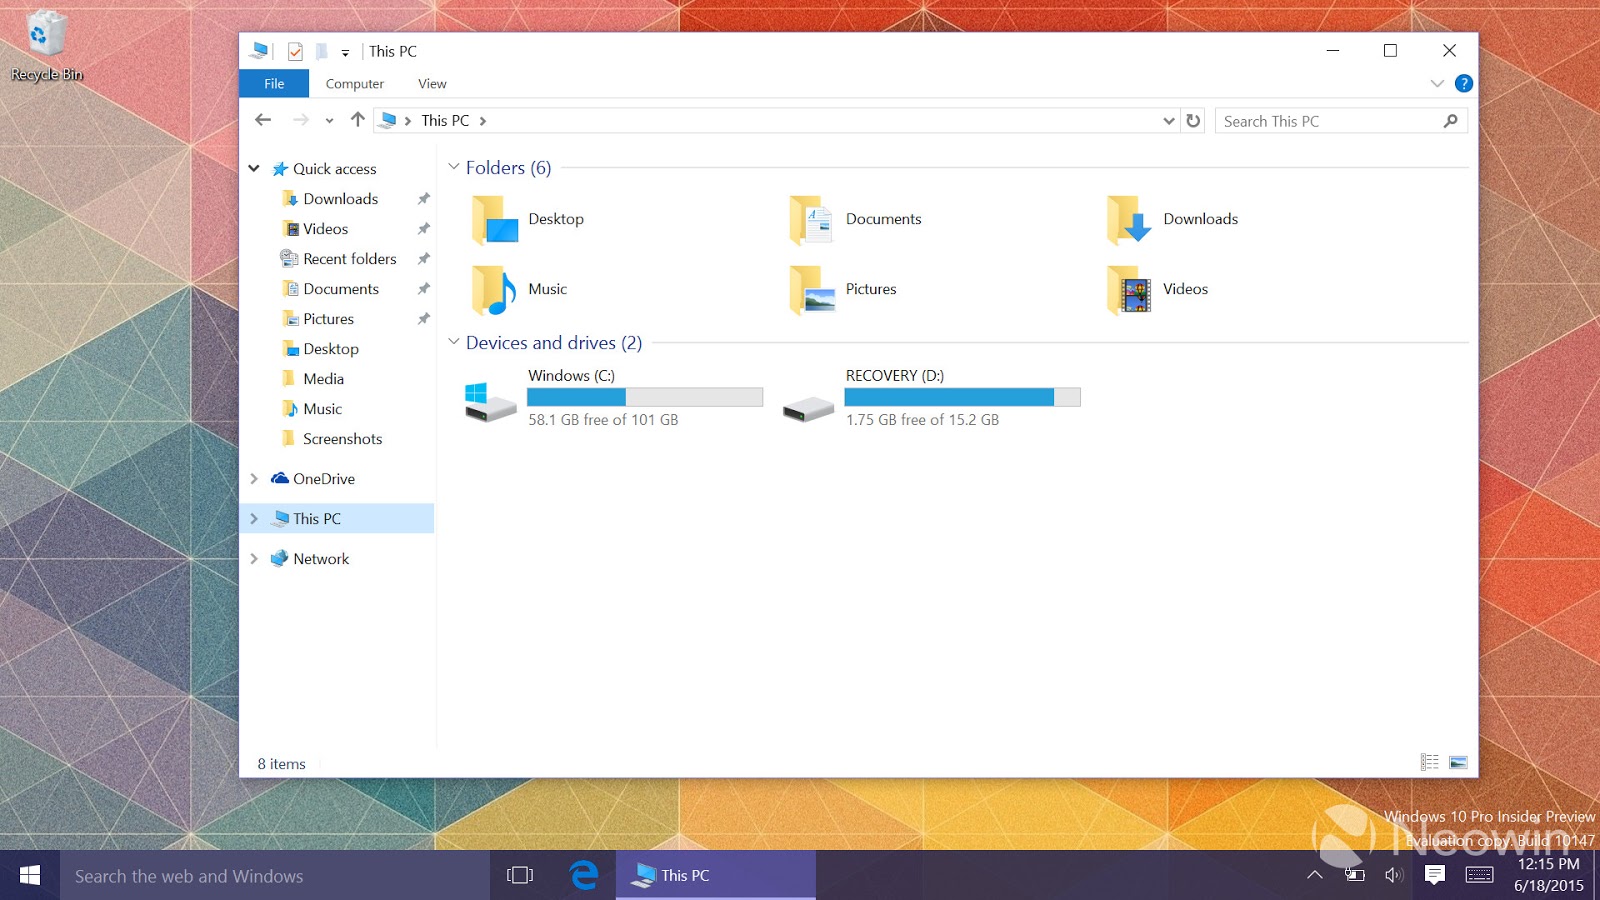This screenshot has height=900, width=1600.
Task: Click This PC in the address breadcrumb
Action: point(445,121)
